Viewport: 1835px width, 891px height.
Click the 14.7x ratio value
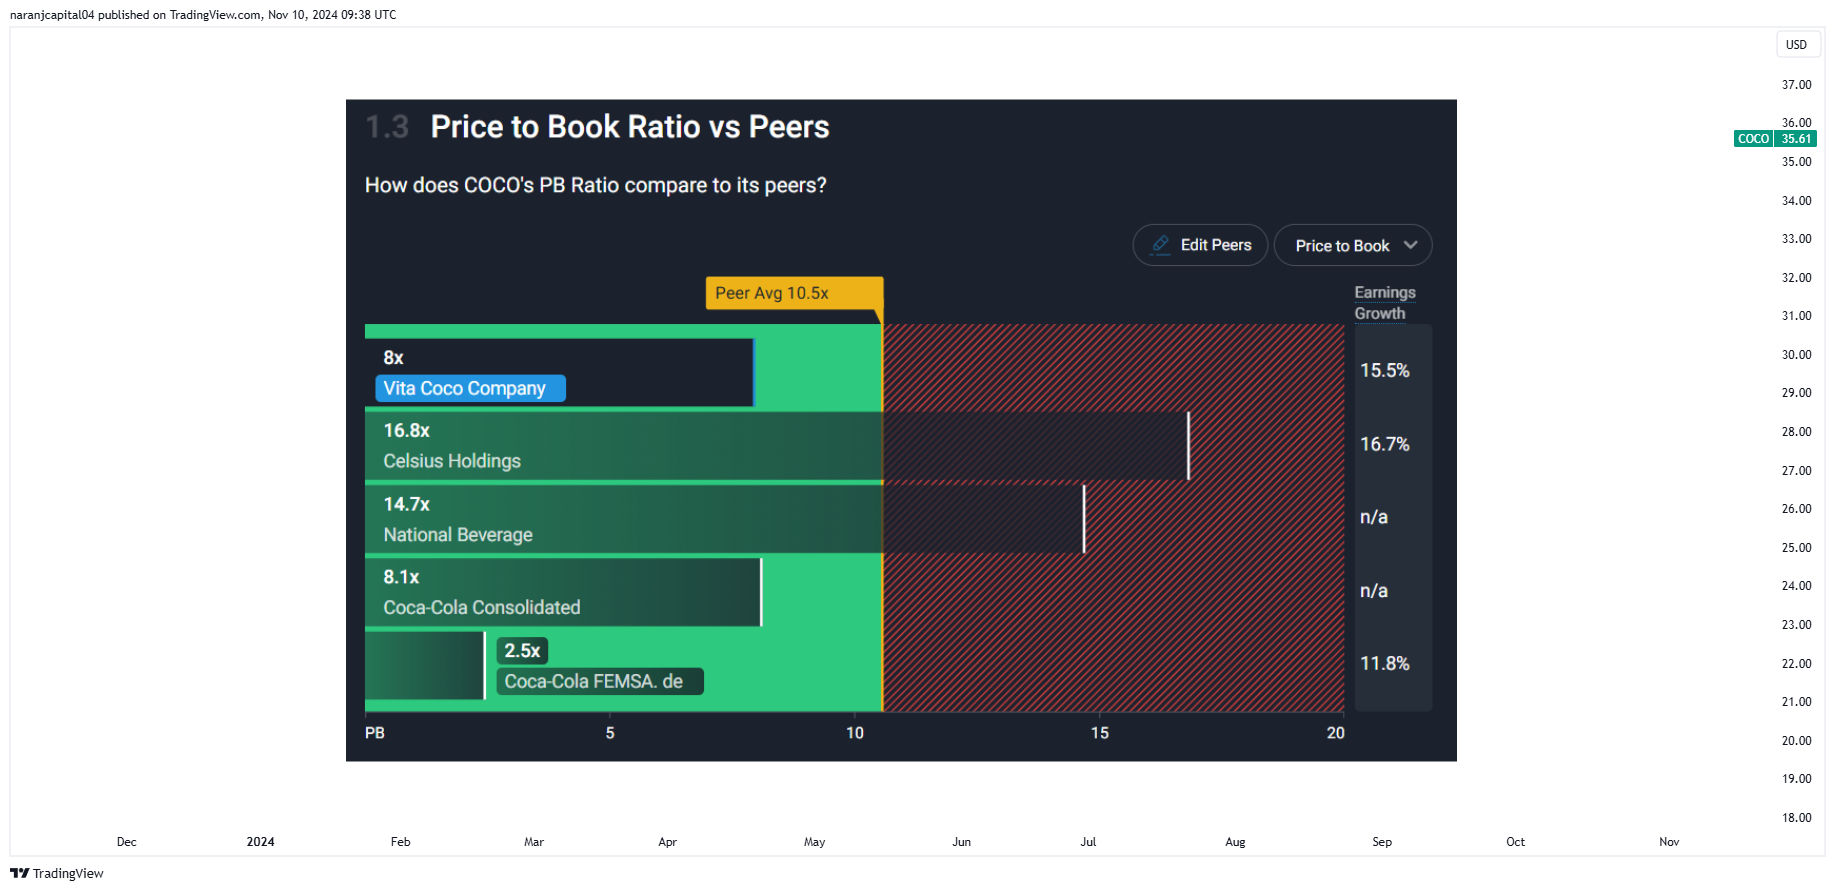[406, 504]
